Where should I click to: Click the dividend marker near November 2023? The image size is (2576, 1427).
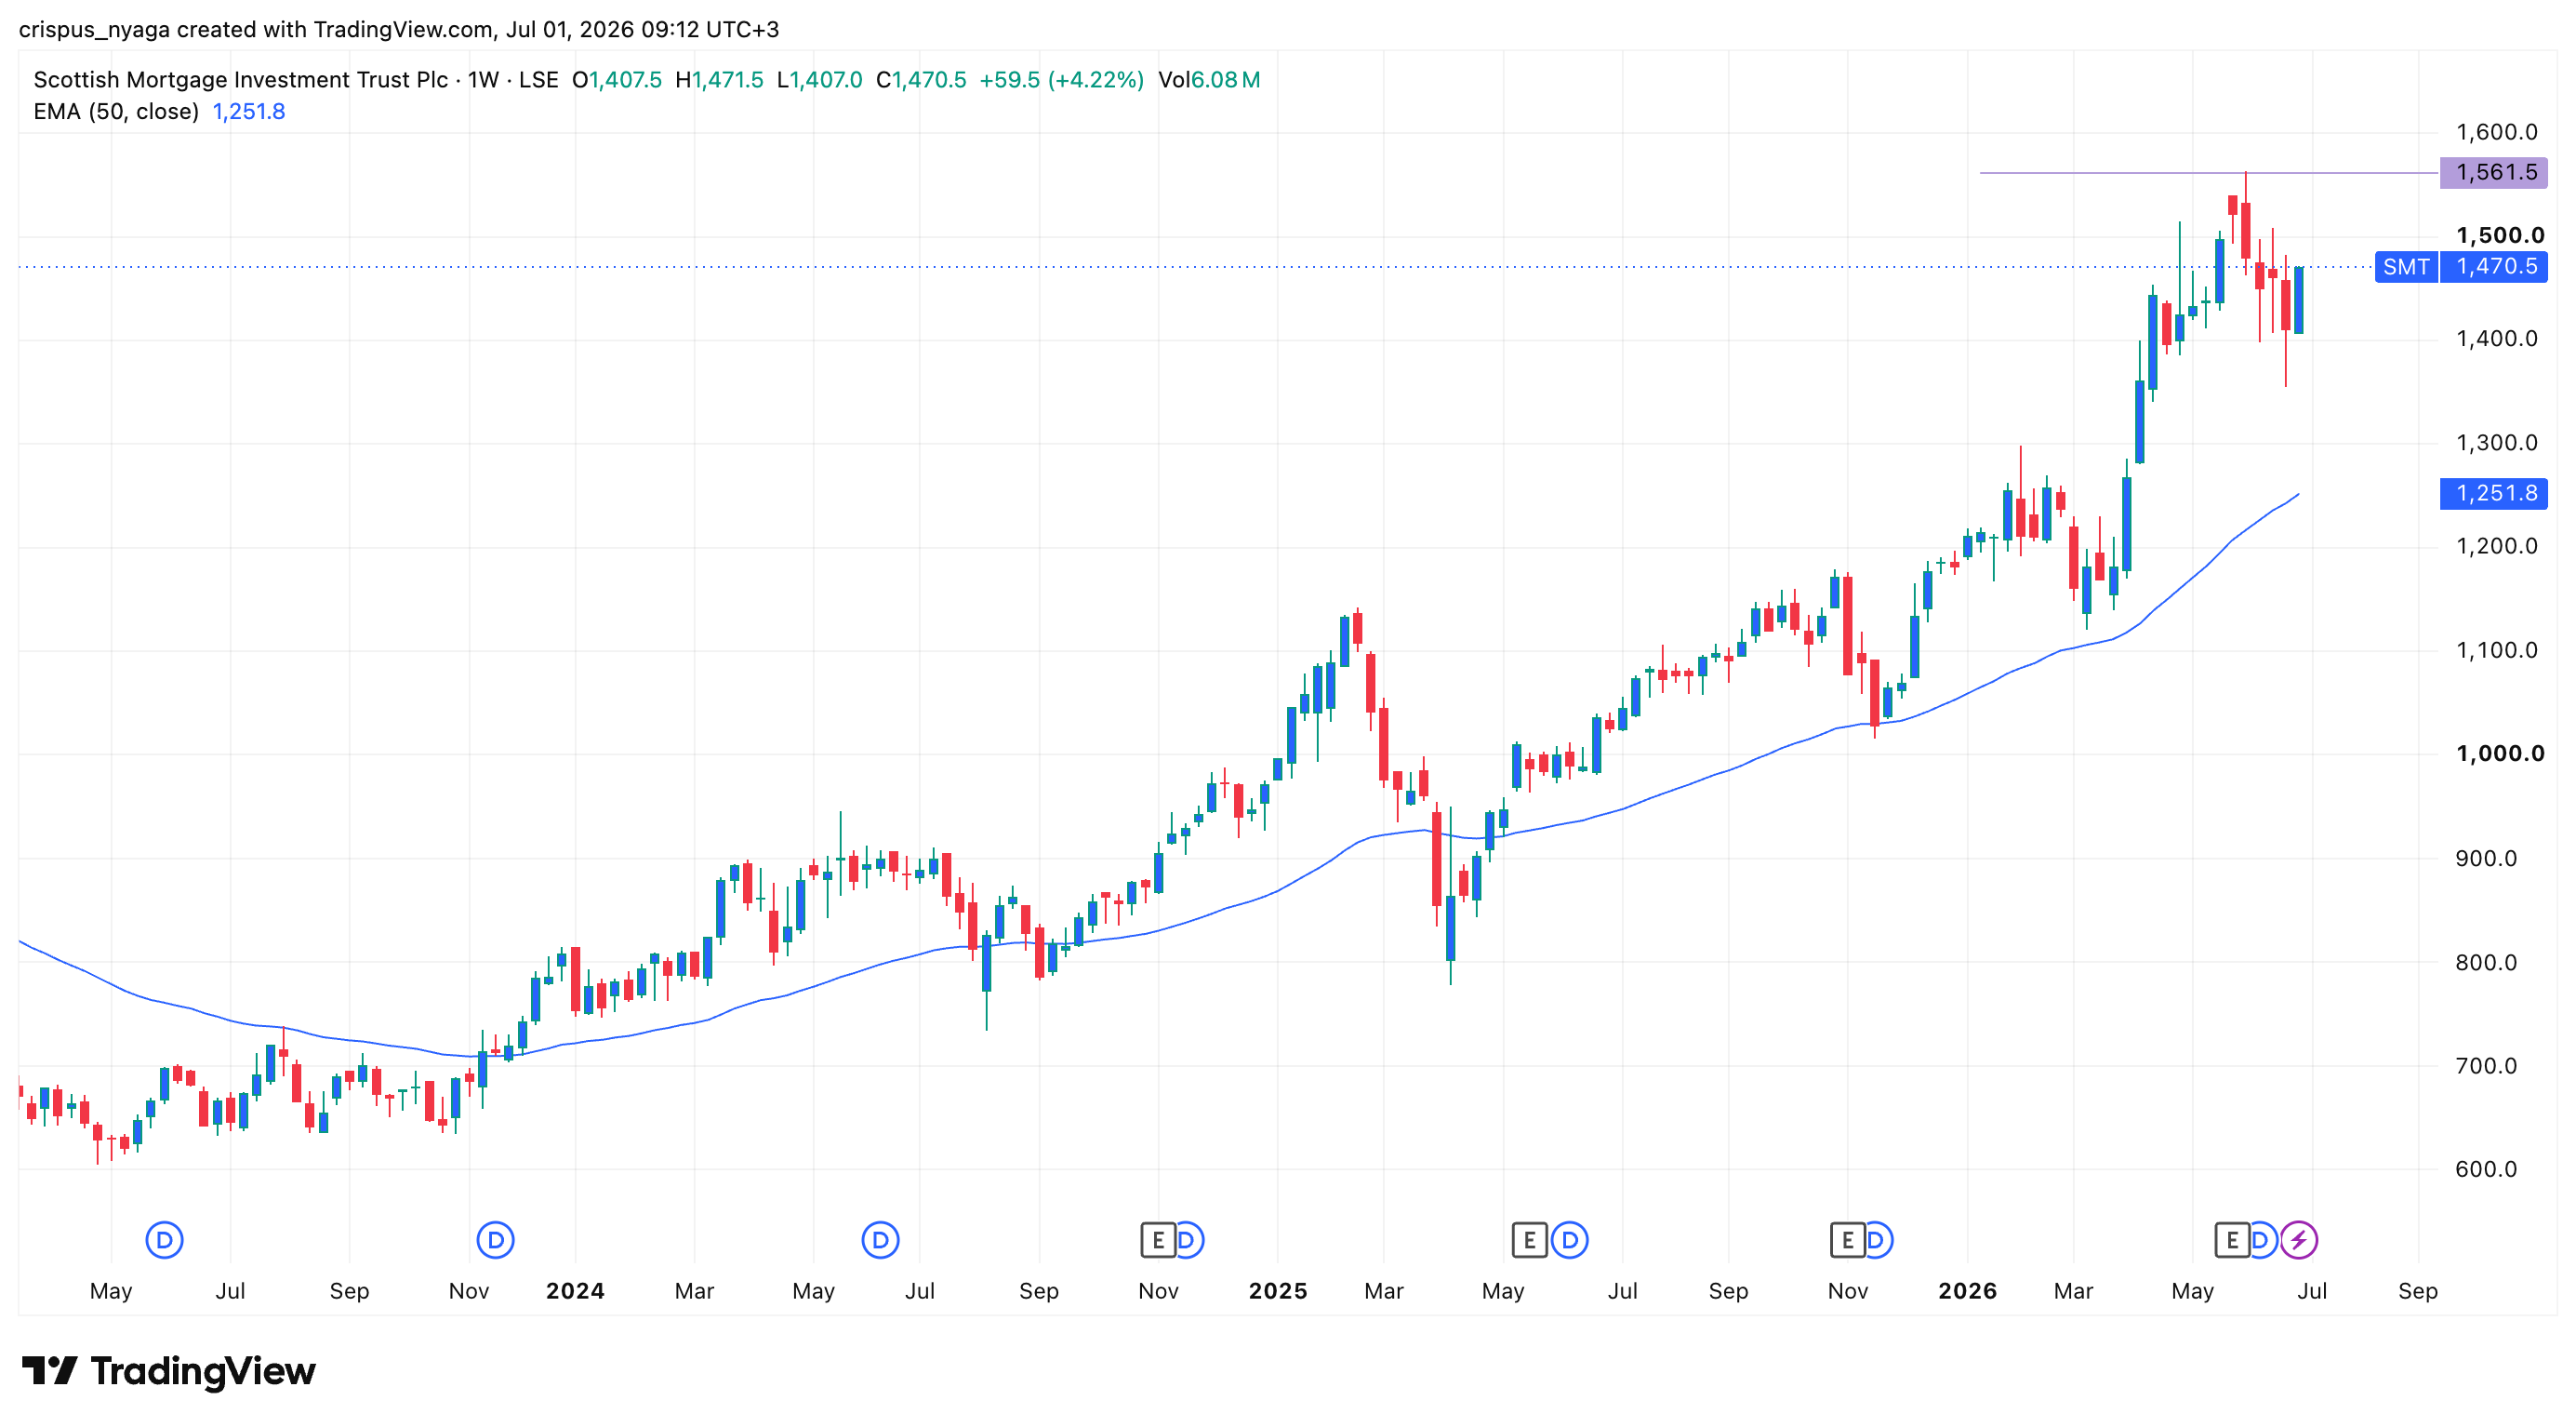click(495, 1240)
